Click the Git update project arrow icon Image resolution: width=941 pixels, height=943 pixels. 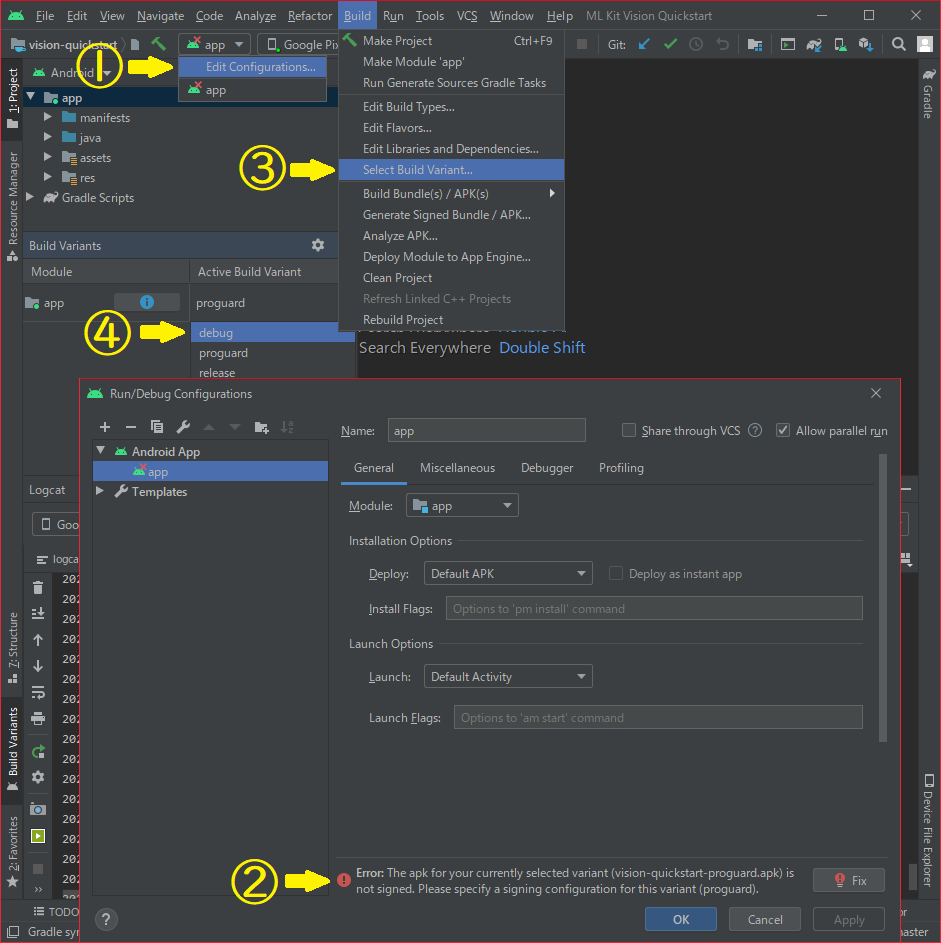pos(644,45)
